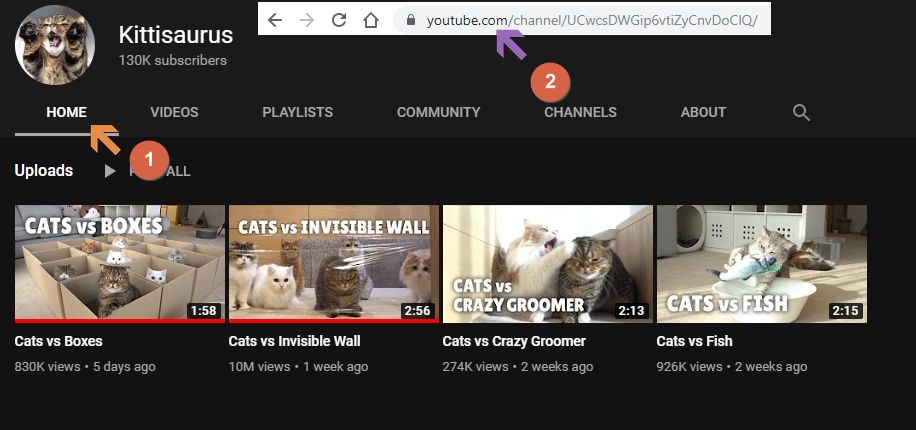Select the Channels tab
The image size is (916, 430).
coord(580,112)
